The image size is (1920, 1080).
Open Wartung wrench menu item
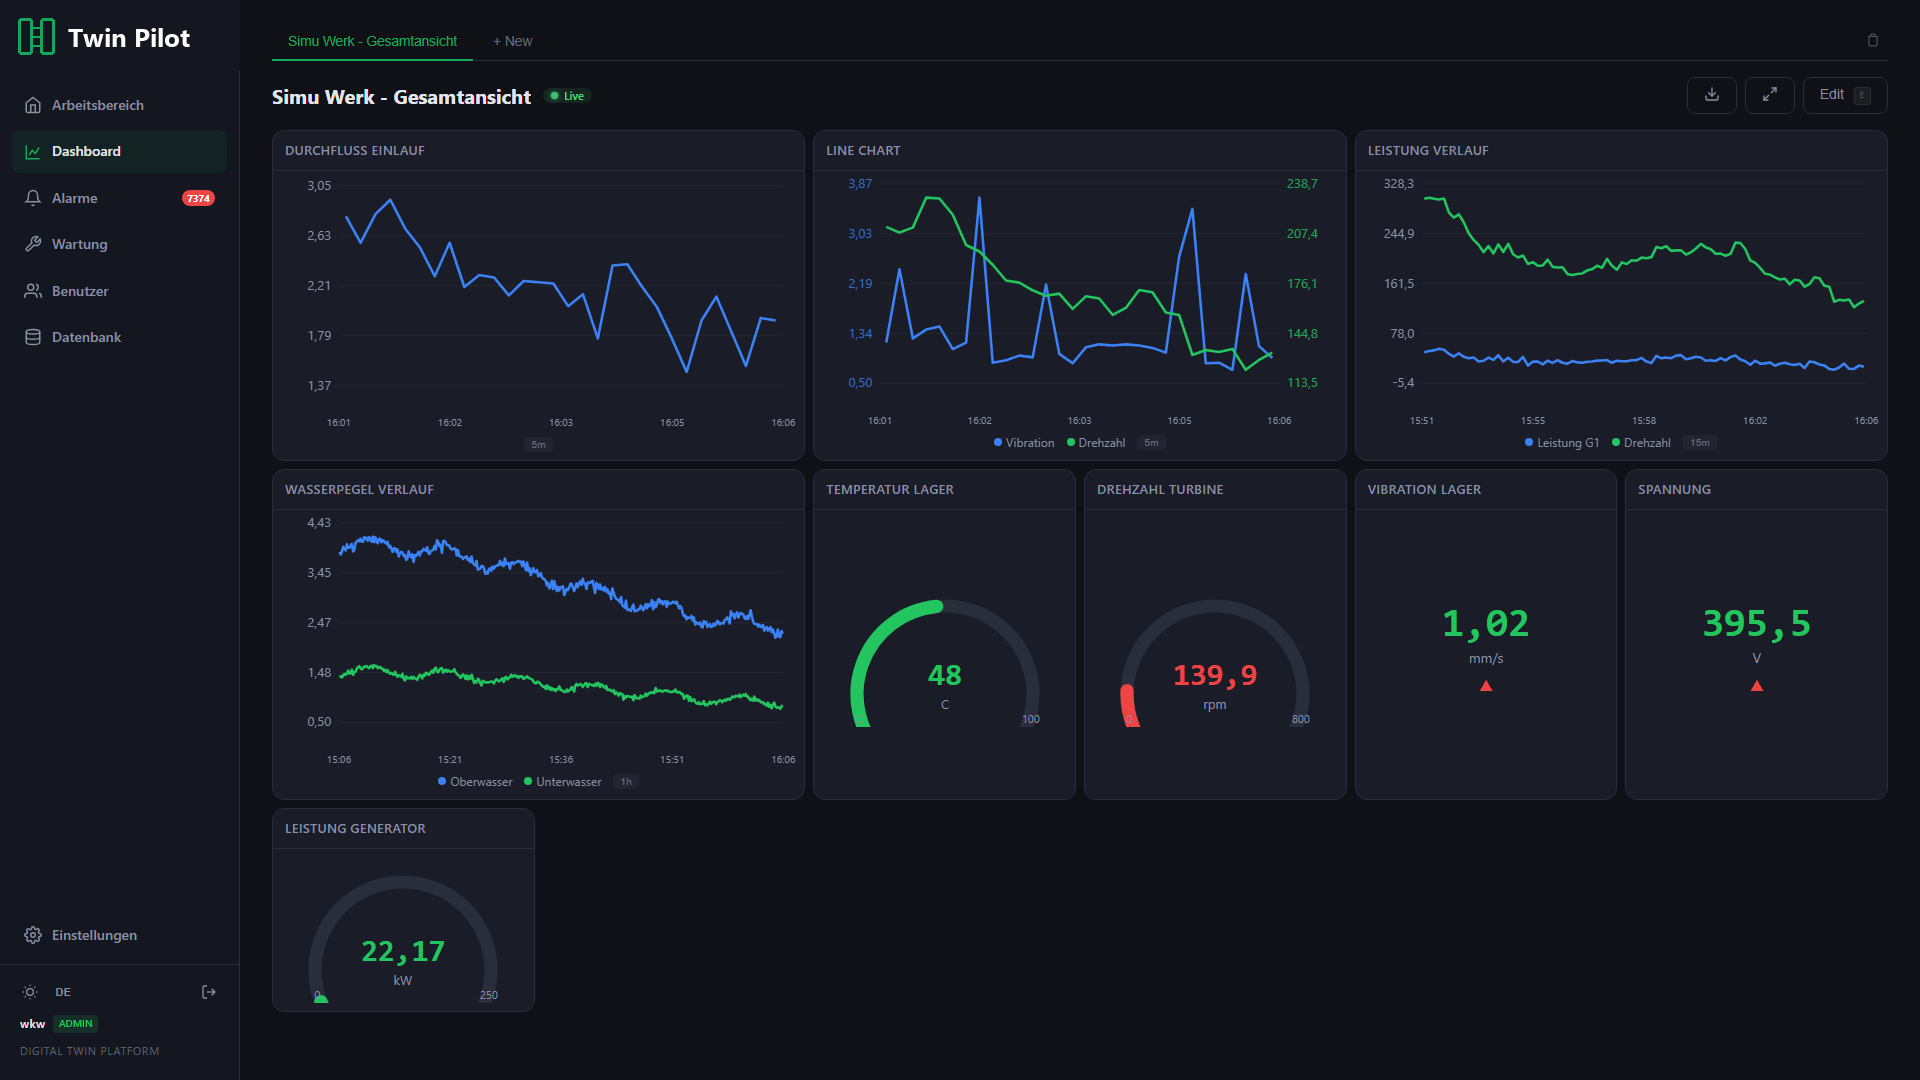[x=120, y=244]
